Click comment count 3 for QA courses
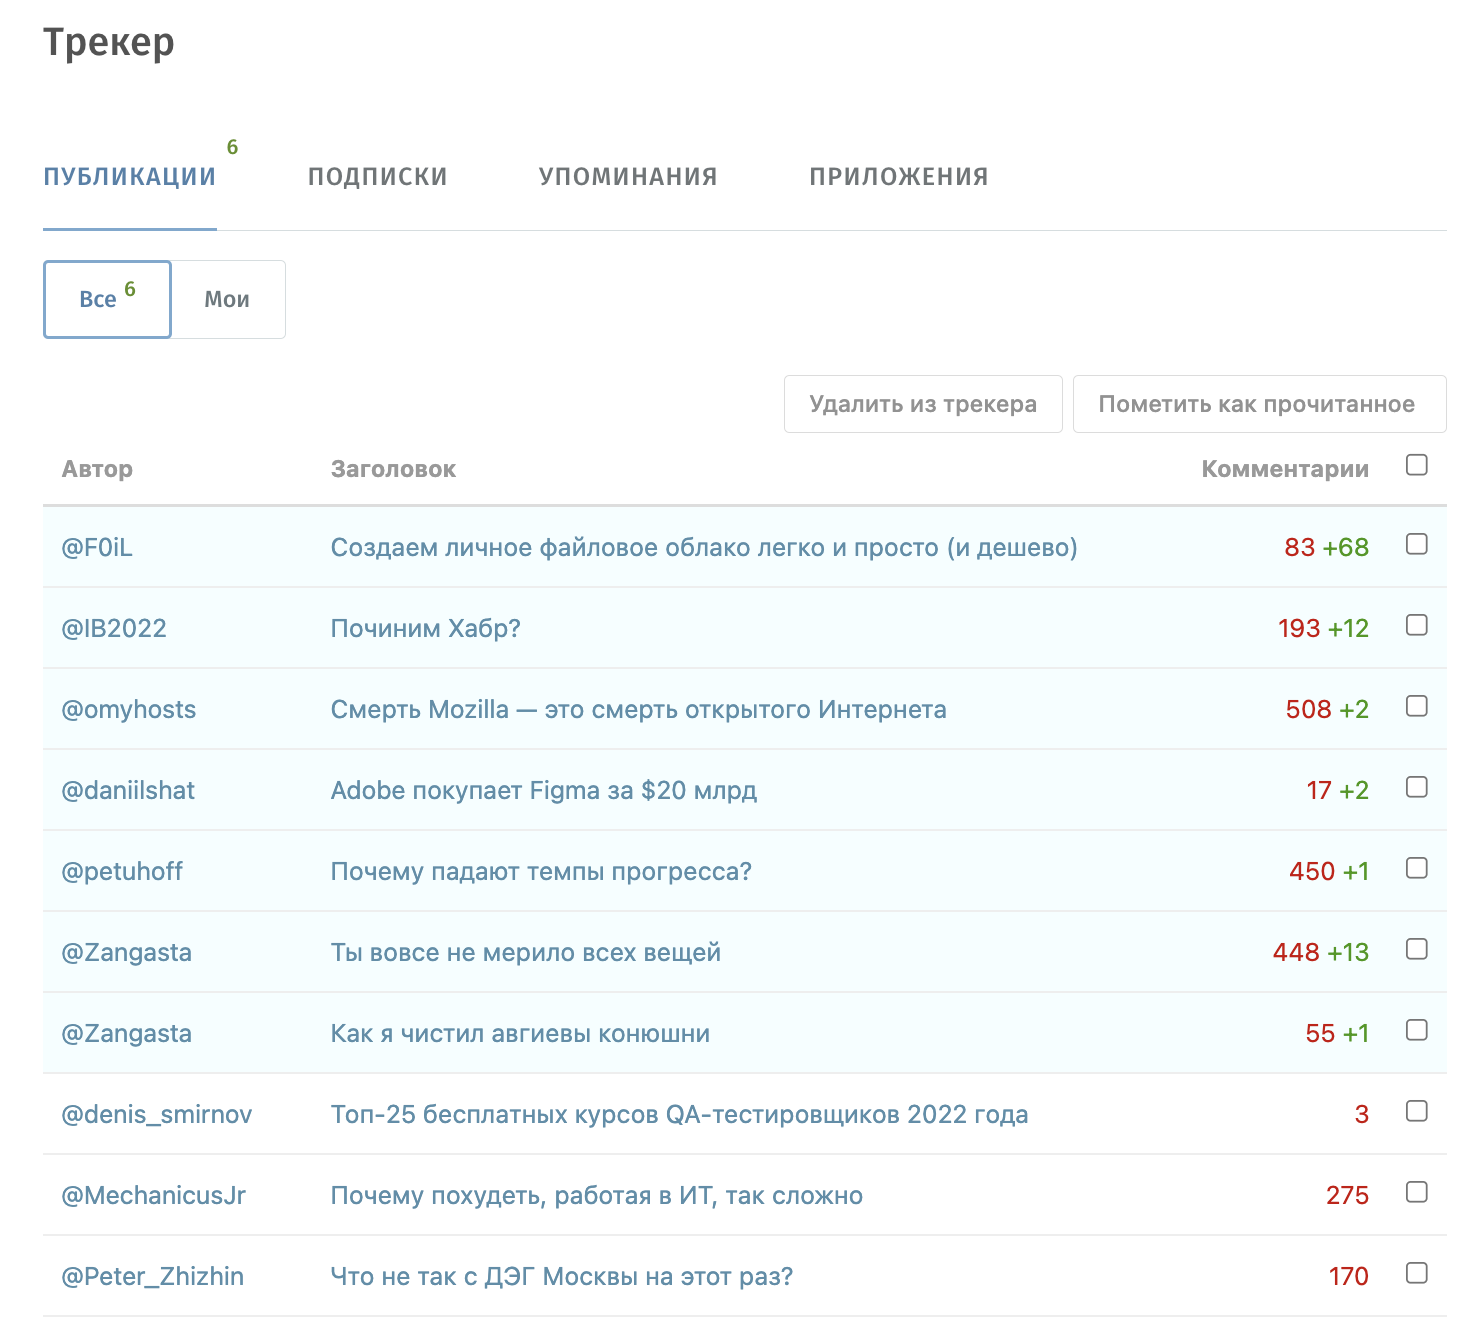This screenshot has width=1468, height=1342. click(1361, 1114)
